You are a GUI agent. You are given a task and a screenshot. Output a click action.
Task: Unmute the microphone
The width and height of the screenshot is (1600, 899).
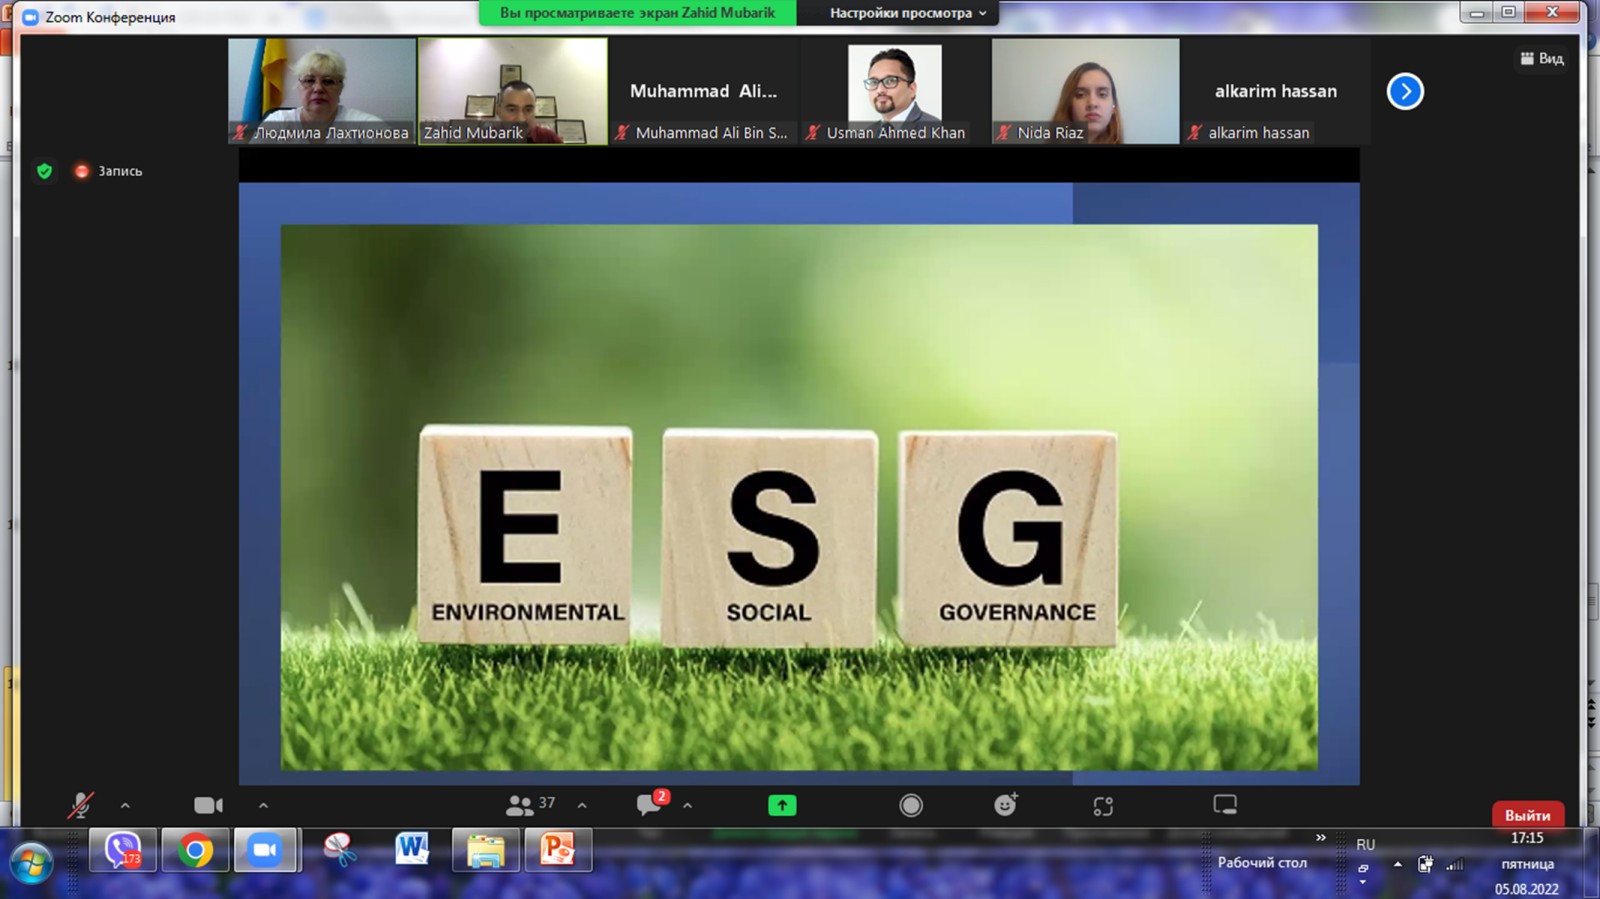pos(80,805)
